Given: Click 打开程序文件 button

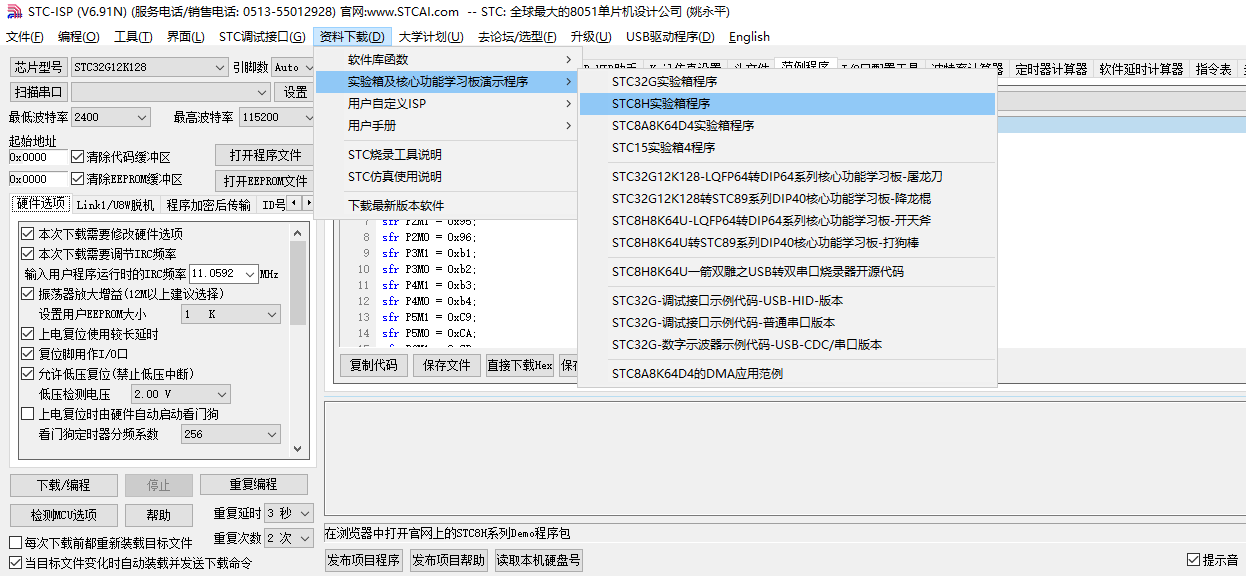Looking at the screenshot, I should coord(265,156).
